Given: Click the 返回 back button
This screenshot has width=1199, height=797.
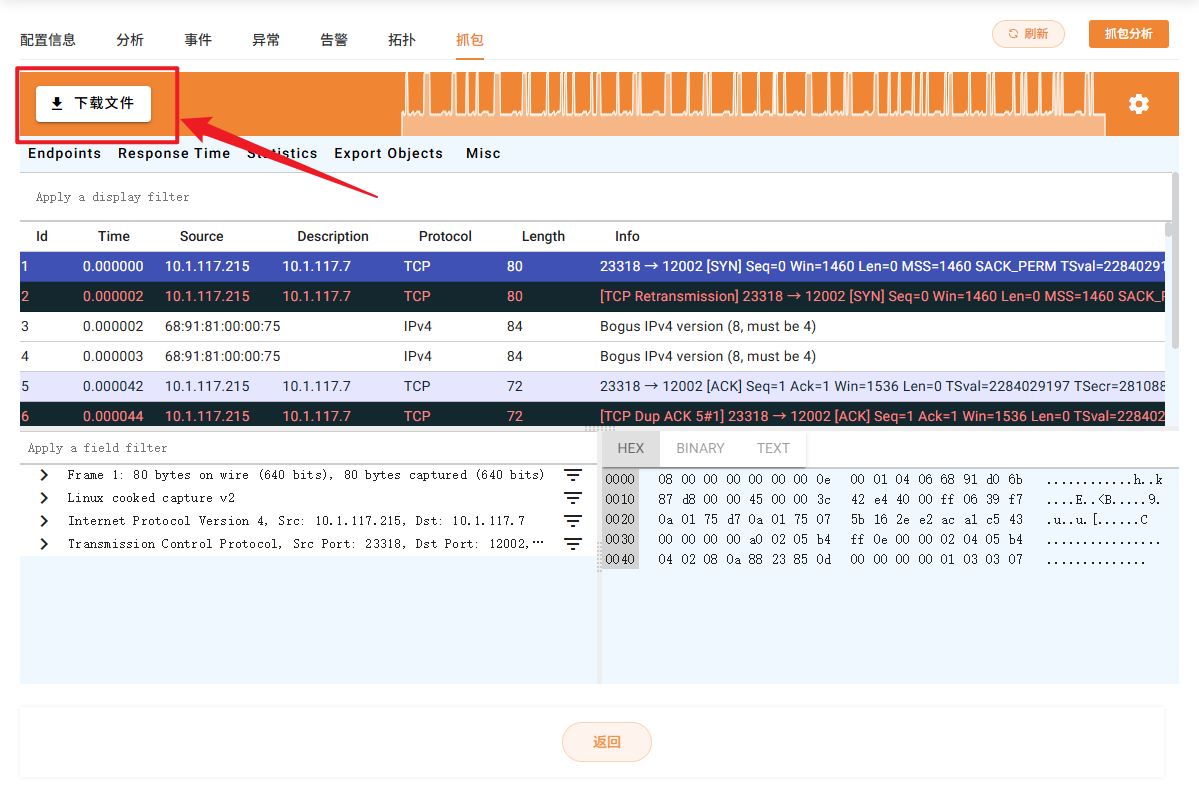Looking at the screenshot, I should tap(607, 742).
